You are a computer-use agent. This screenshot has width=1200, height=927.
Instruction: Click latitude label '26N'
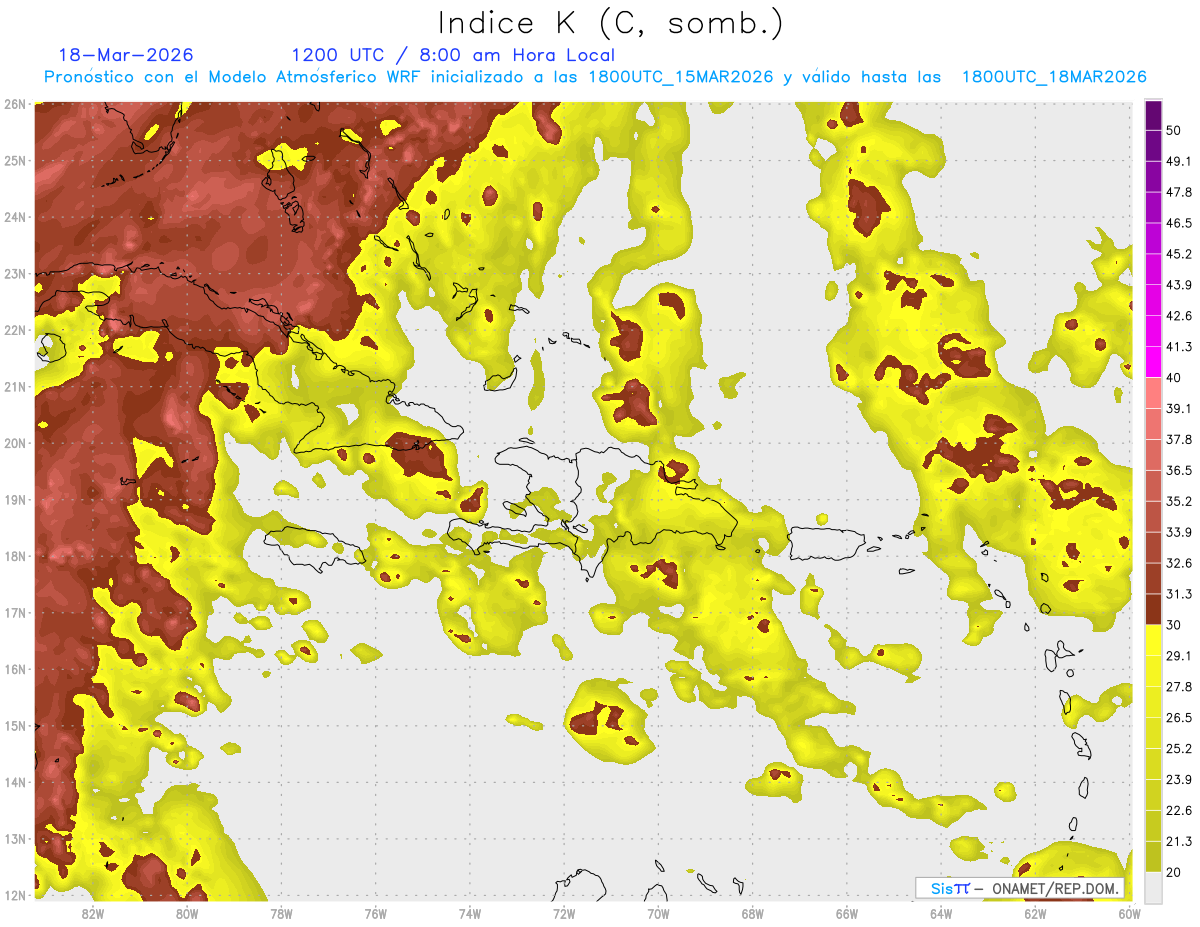[15, 104]
